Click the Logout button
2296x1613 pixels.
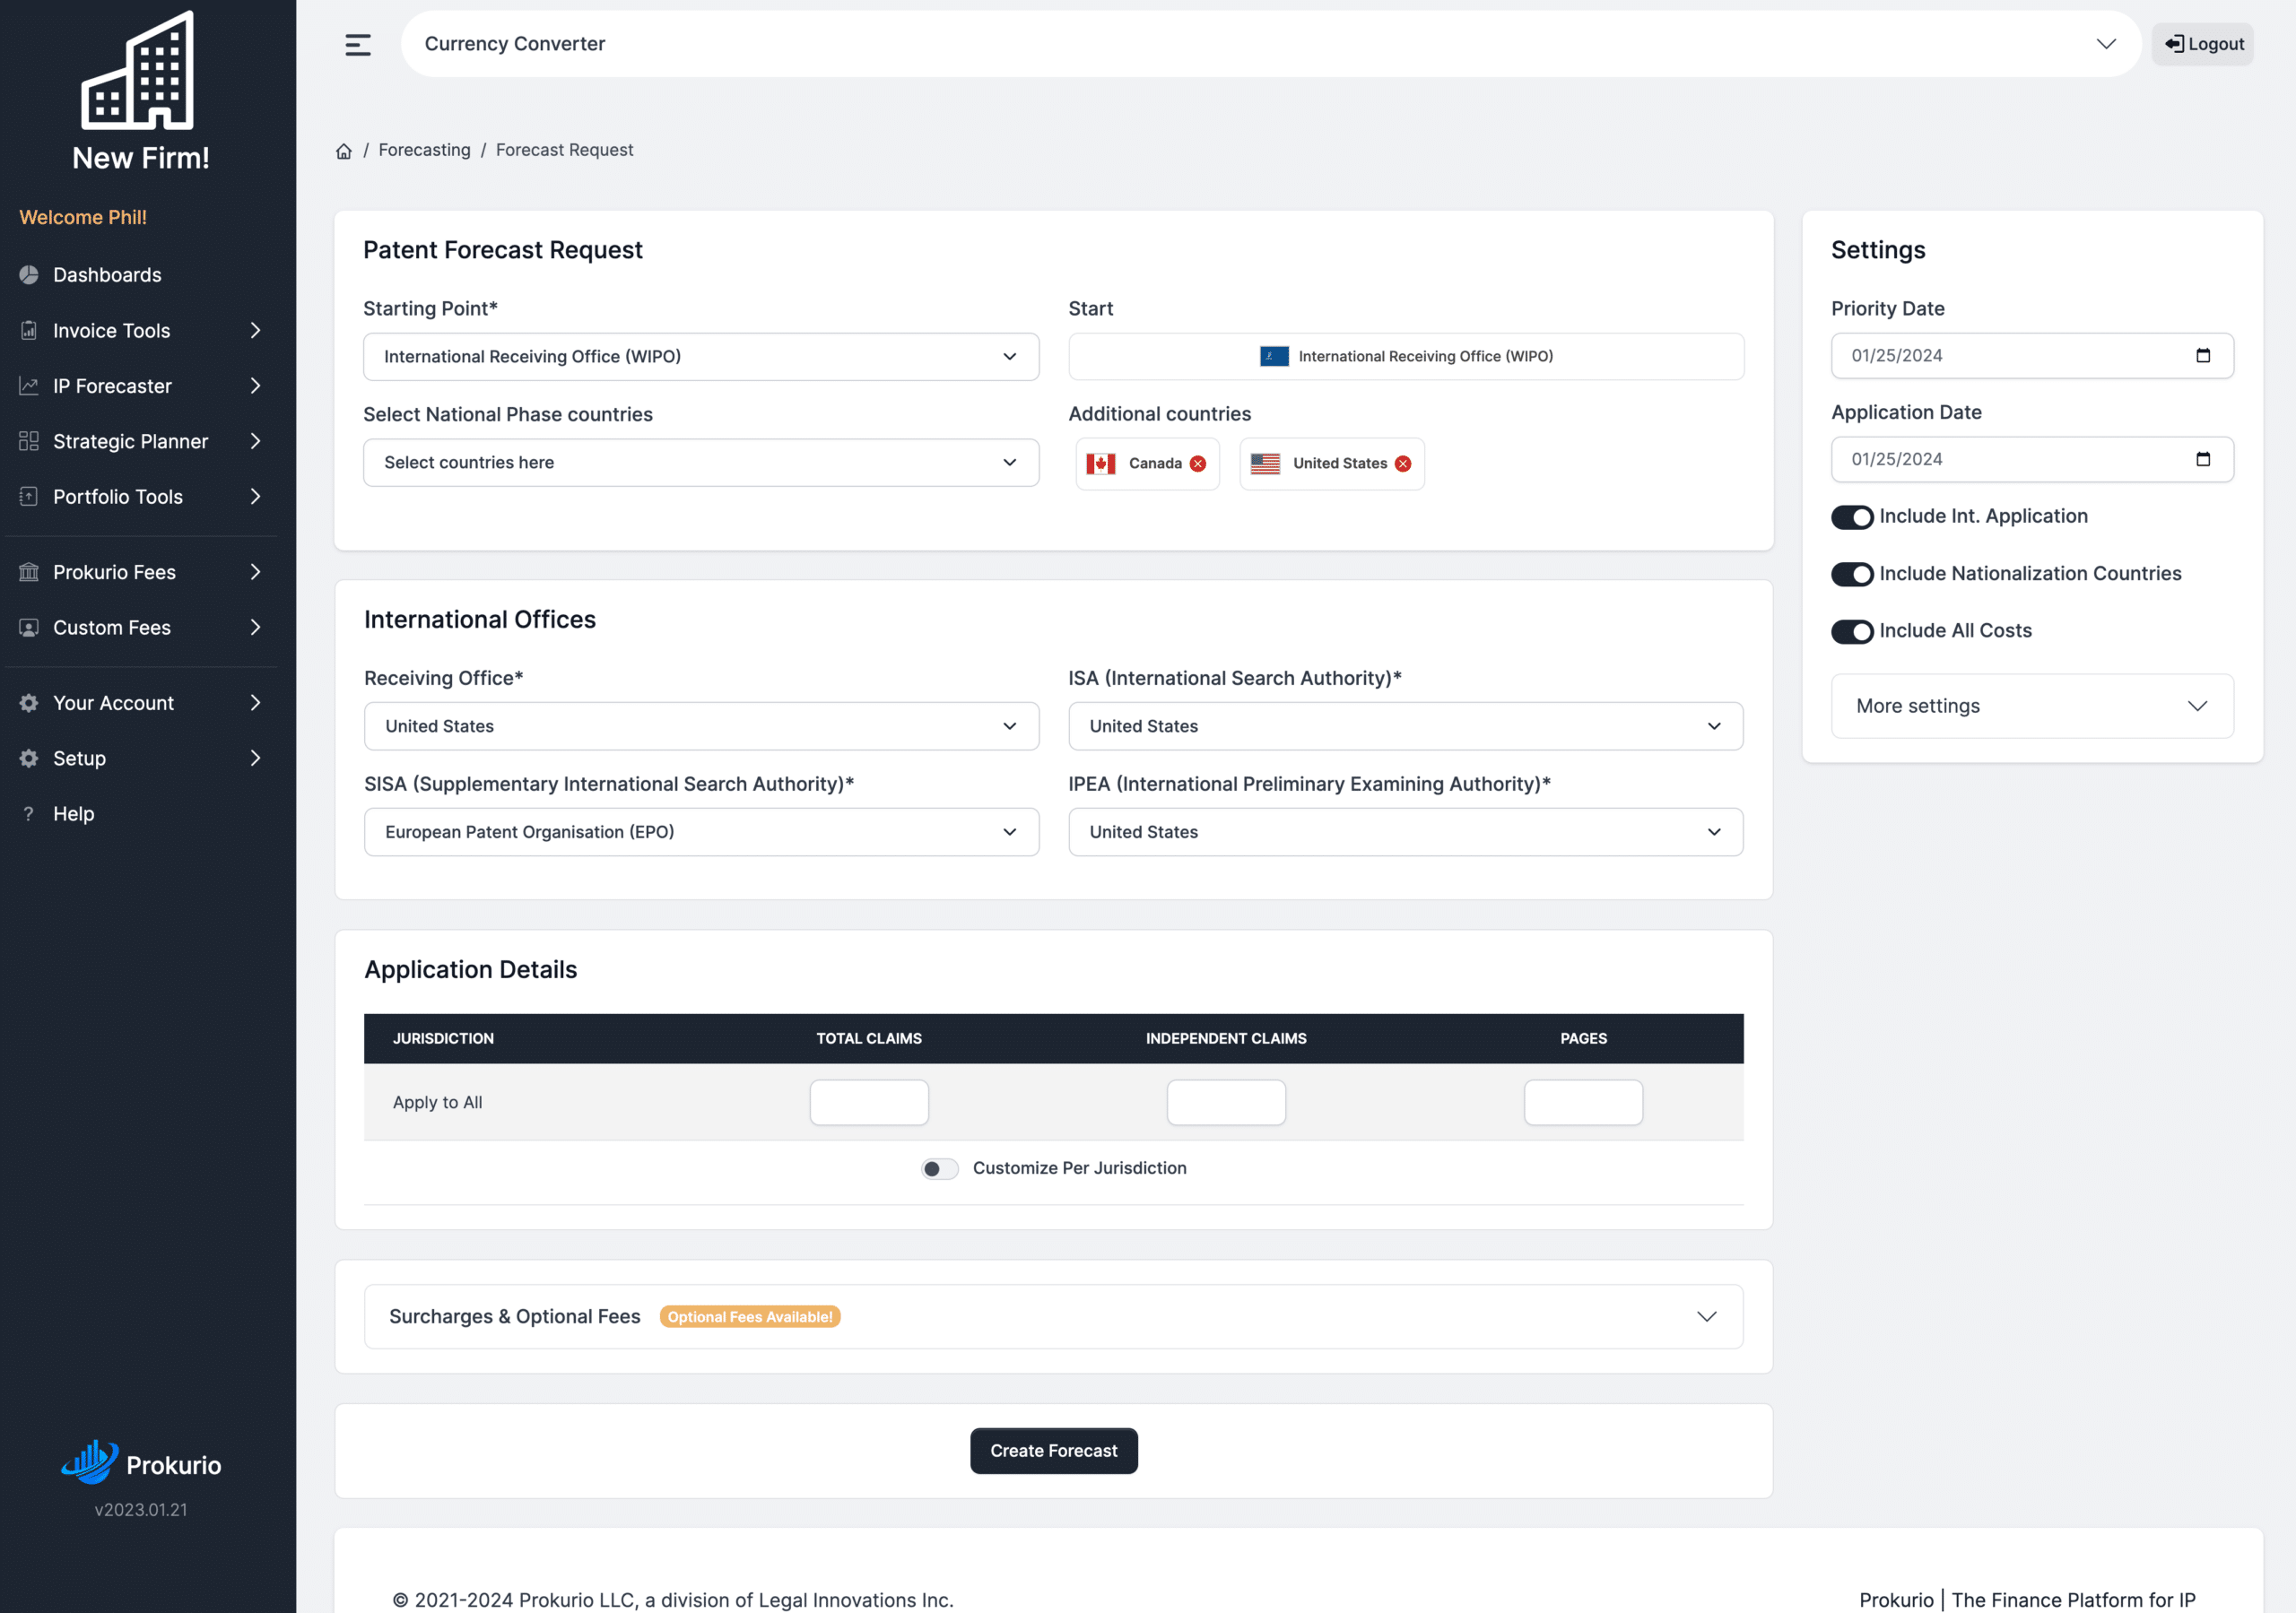(2203, 44)
